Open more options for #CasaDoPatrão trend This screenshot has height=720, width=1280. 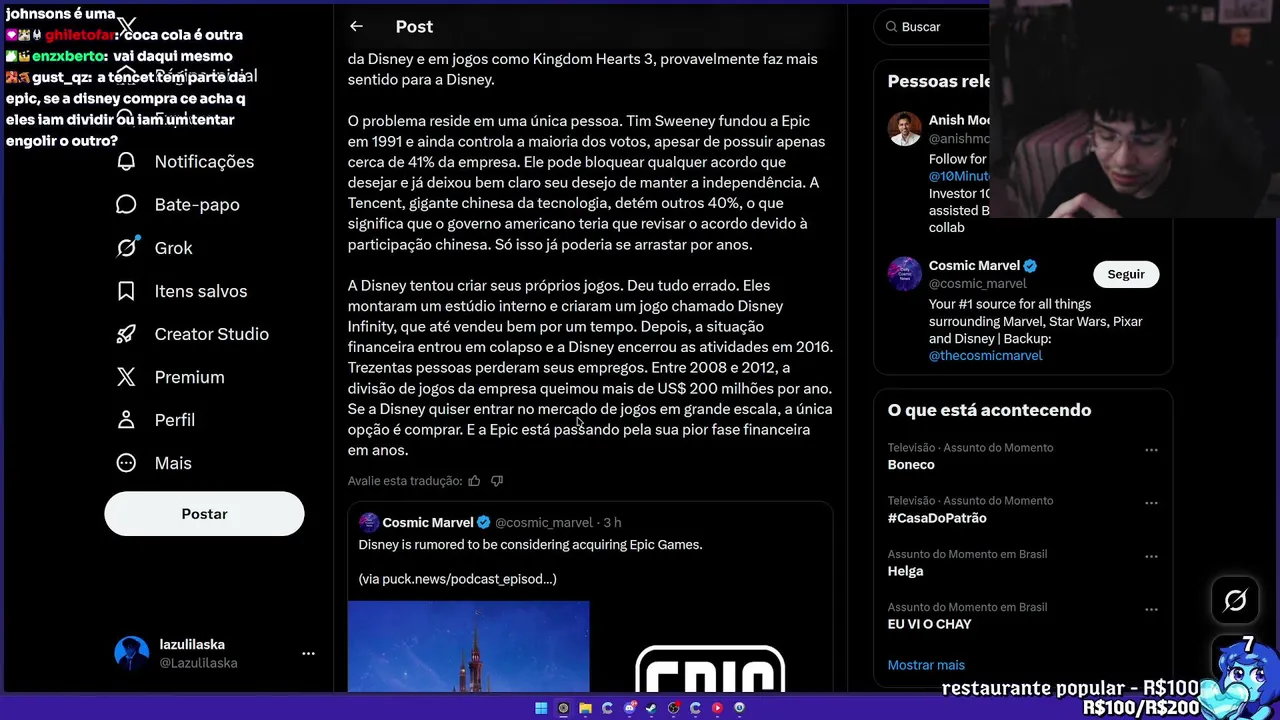(x=1151, y=503)
